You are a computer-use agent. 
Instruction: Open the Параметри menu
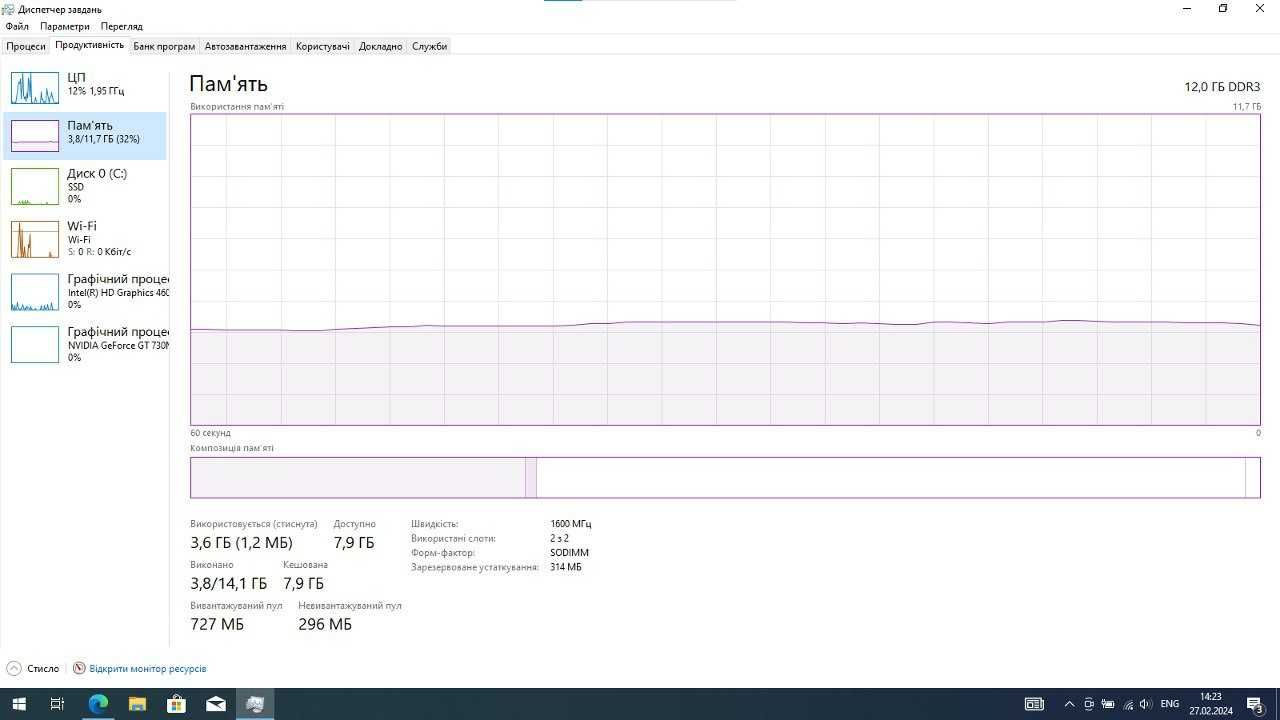64,26
